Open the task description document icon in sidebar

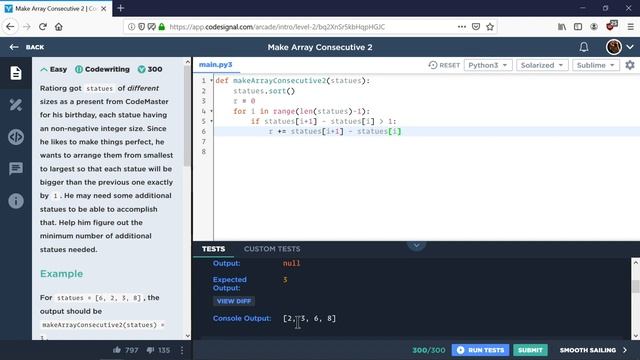click(16, 73)
